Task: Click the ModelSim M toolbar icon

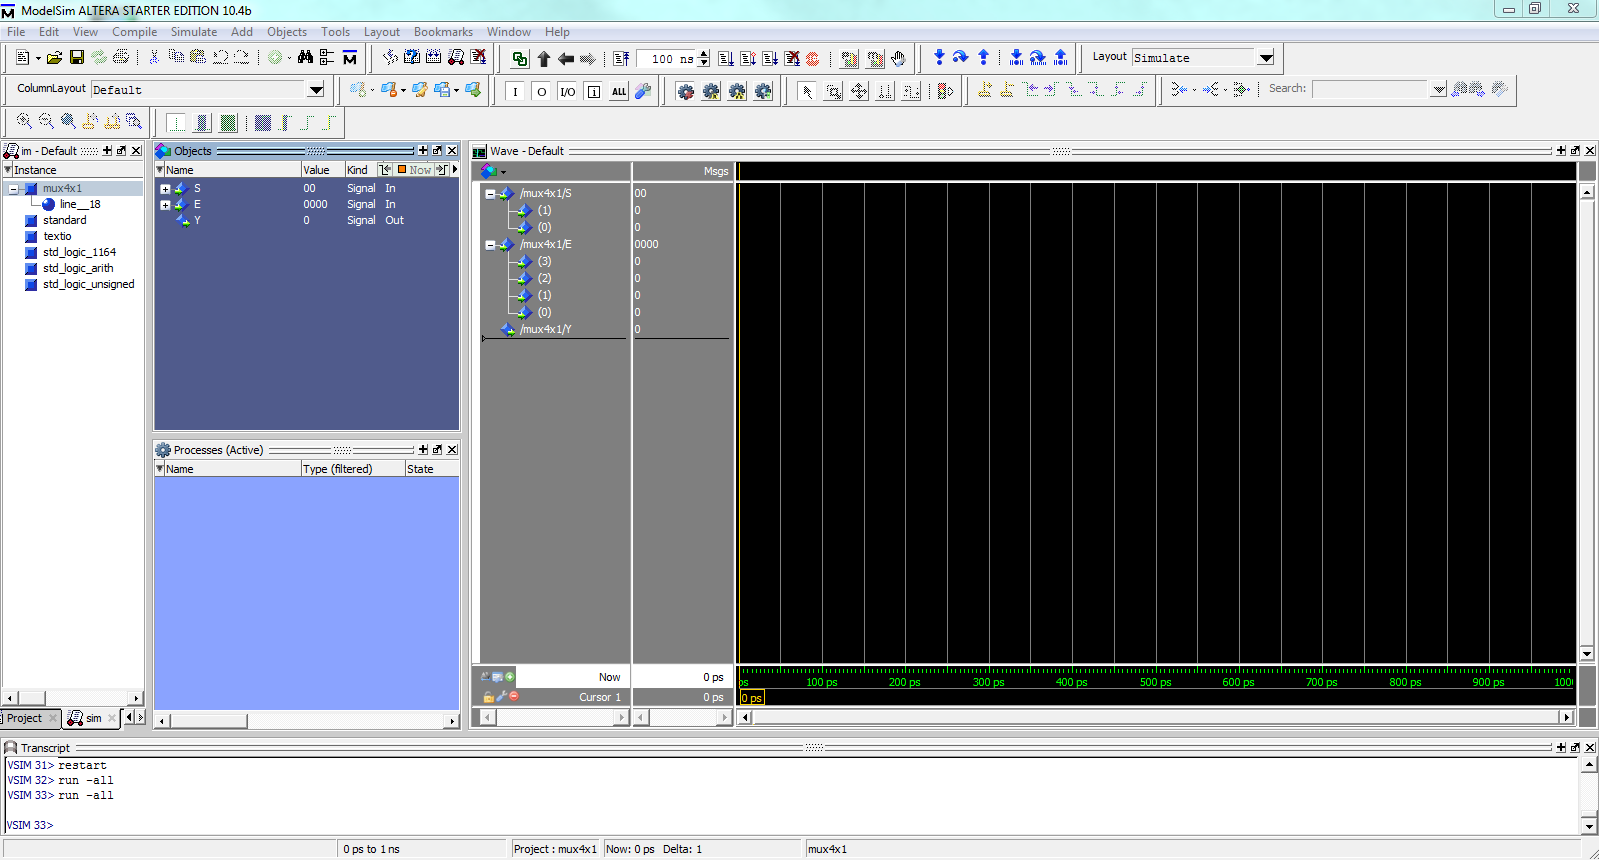Action: tap(350, 58)
